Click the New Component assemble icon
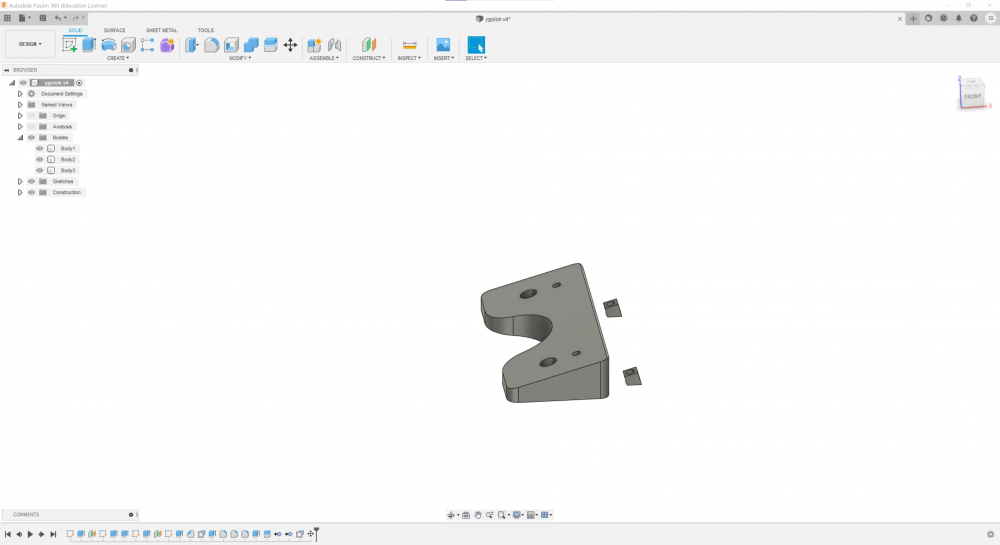 point(314,45)
